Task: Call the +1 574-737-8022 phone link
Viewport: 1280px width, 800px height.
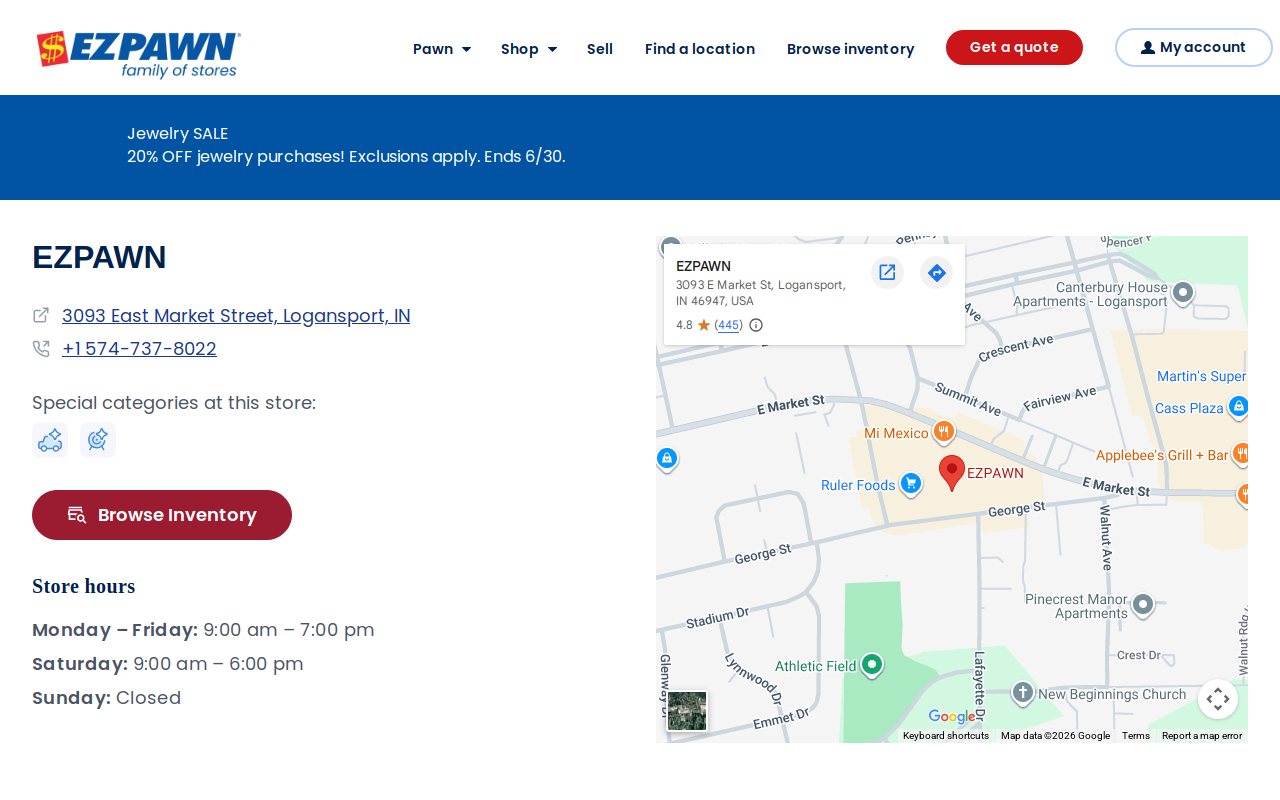Action: tap(139, 349)
